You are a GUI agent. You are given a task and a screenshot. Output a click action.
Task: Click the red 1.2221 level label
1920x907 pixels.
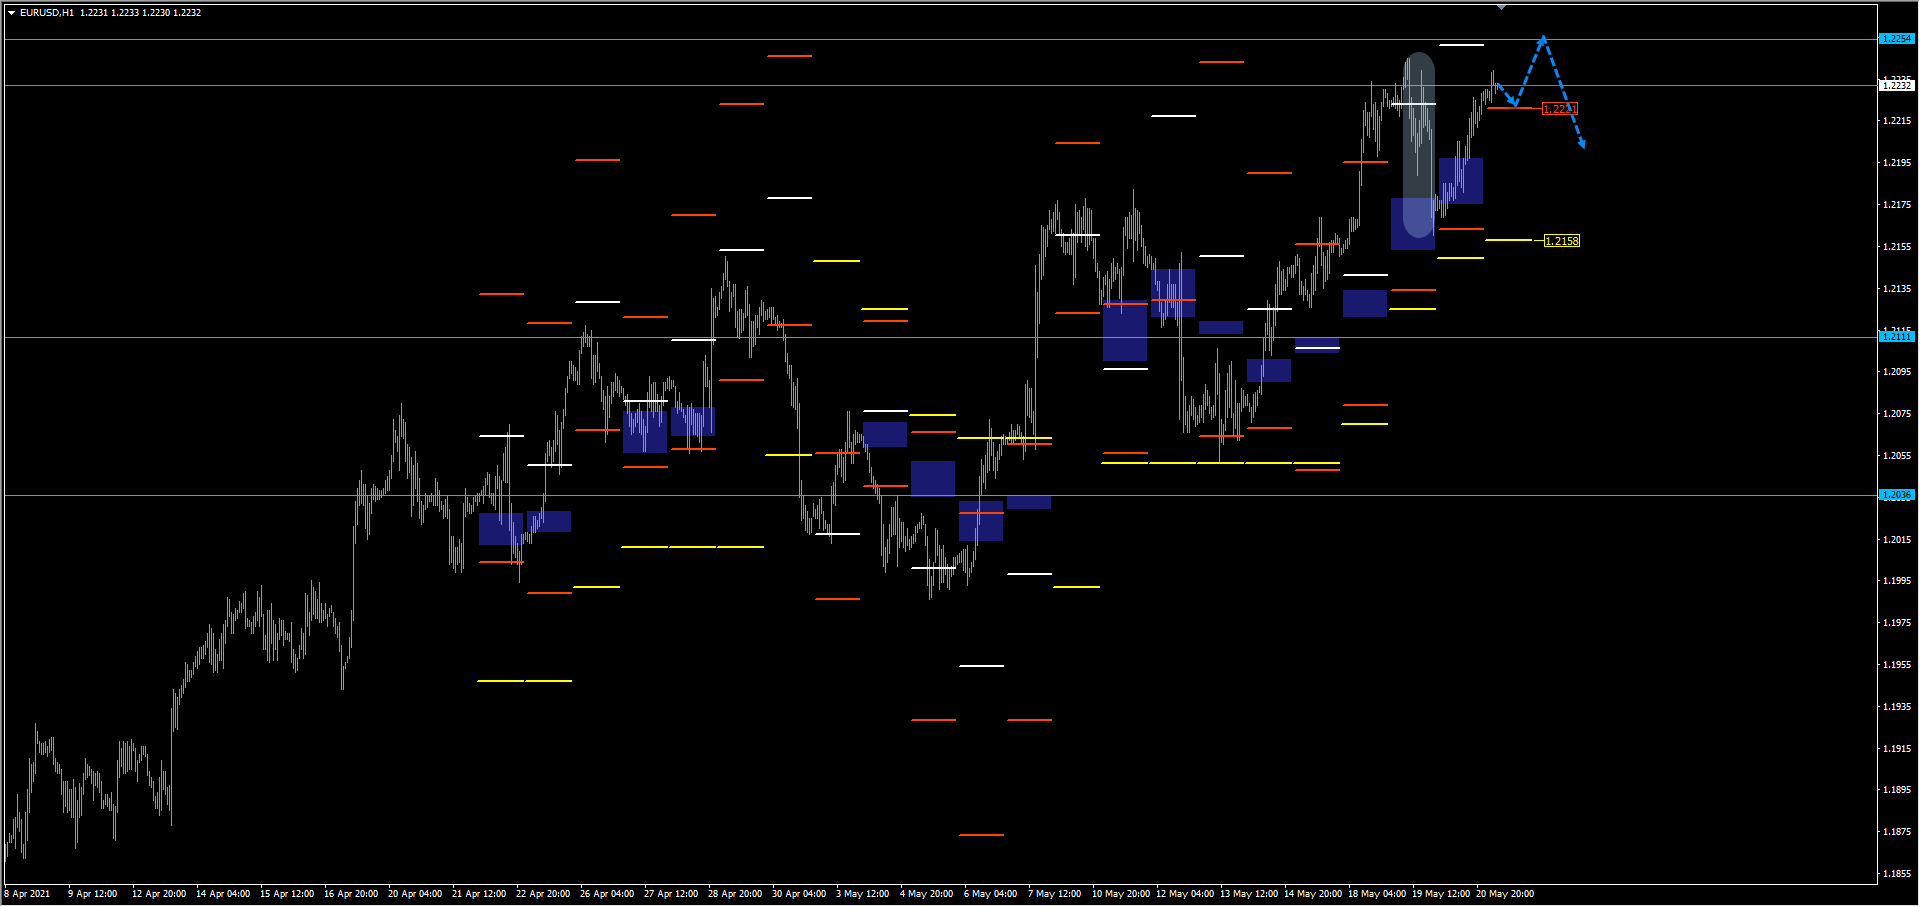pos(1559,109)
